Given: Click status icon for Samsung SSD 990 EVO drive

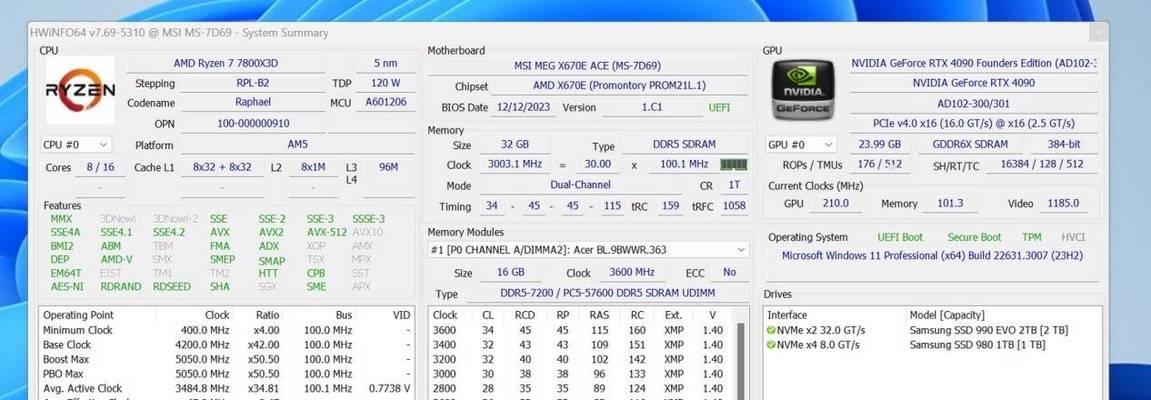Looking at the screenshot, I should [771, 330].
